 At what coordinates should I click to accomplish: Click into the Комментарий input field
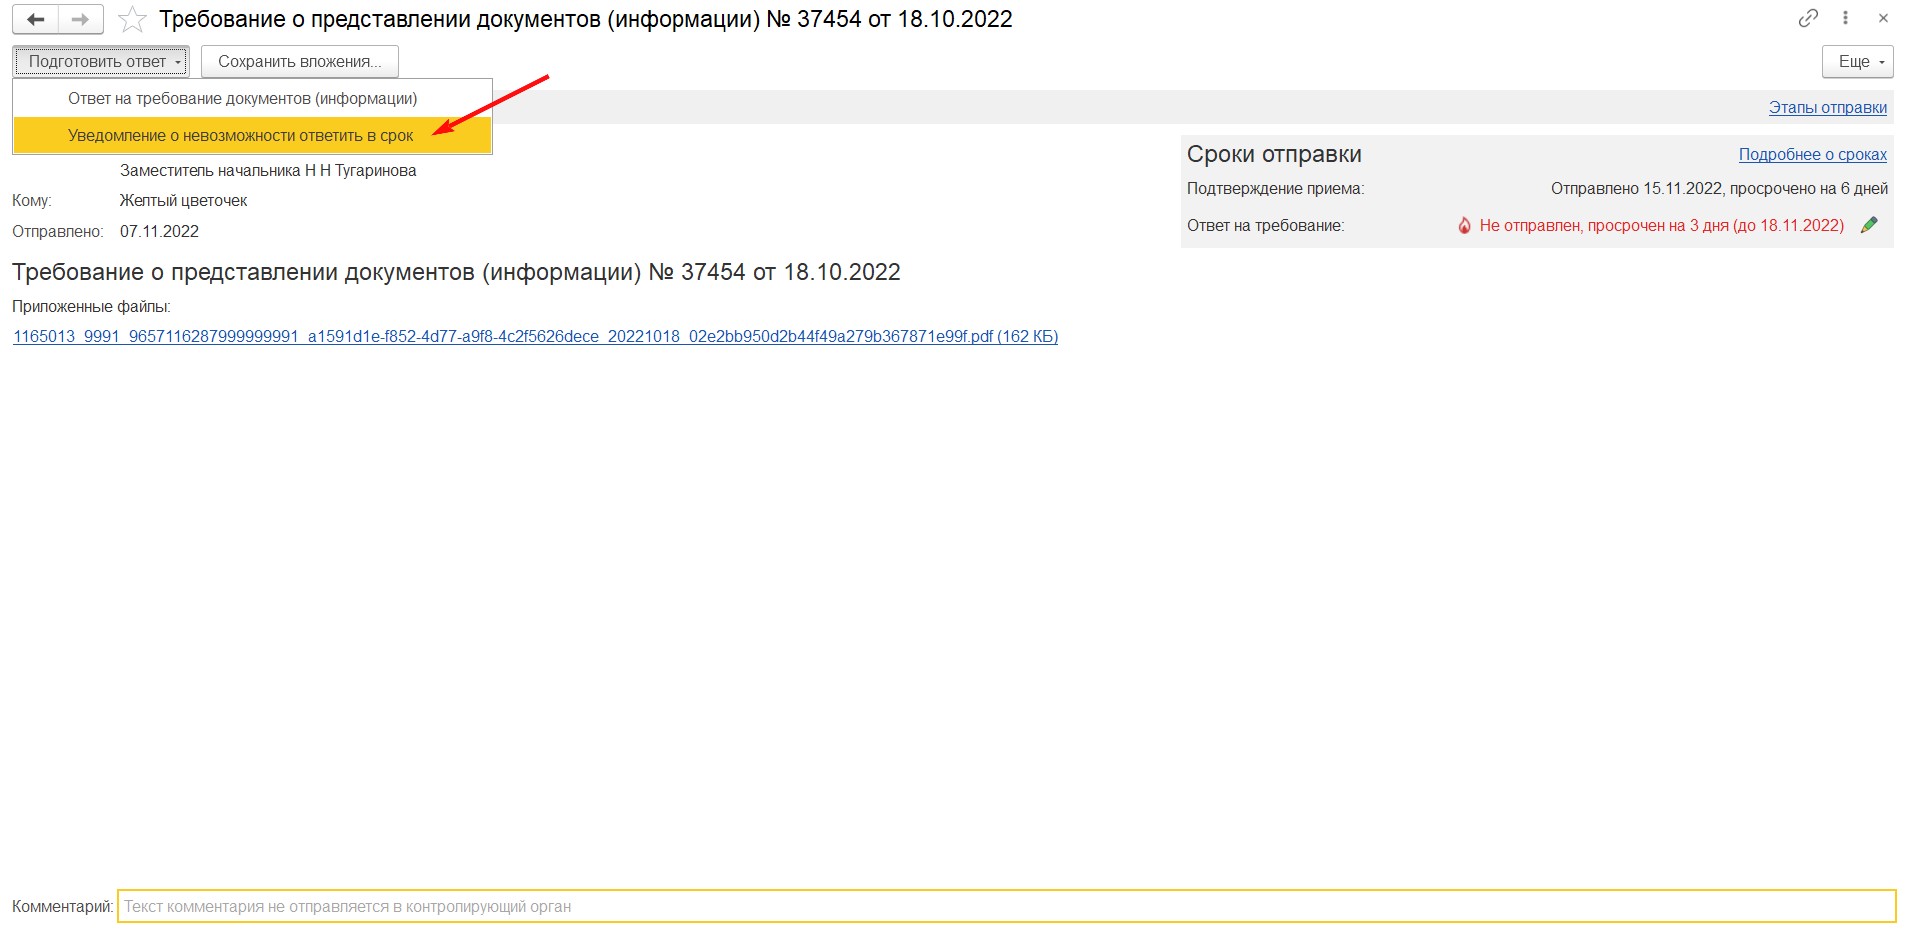[1006, 906]
